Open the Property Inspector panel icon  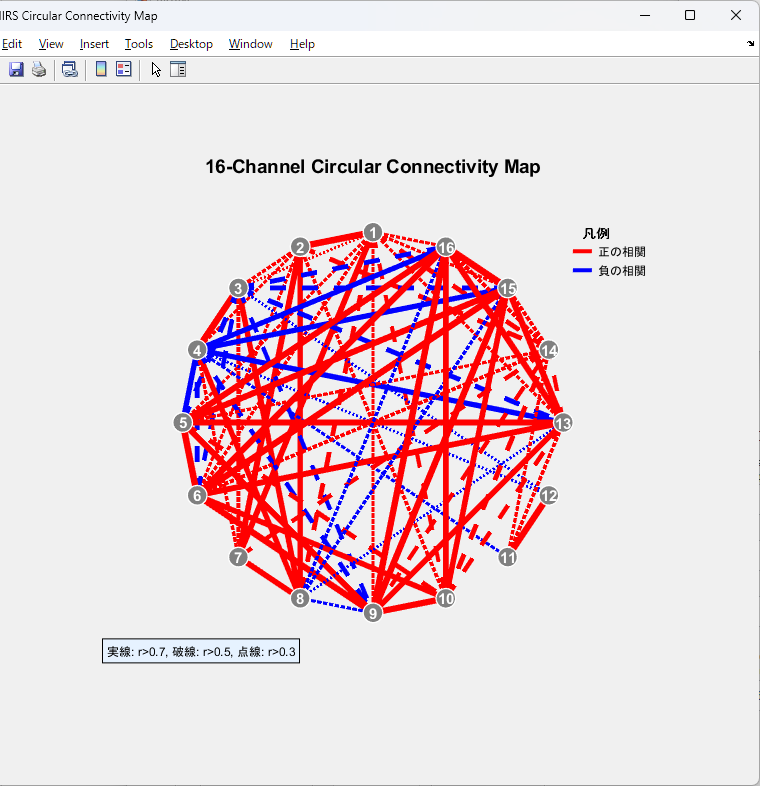[x=178, y=69]
